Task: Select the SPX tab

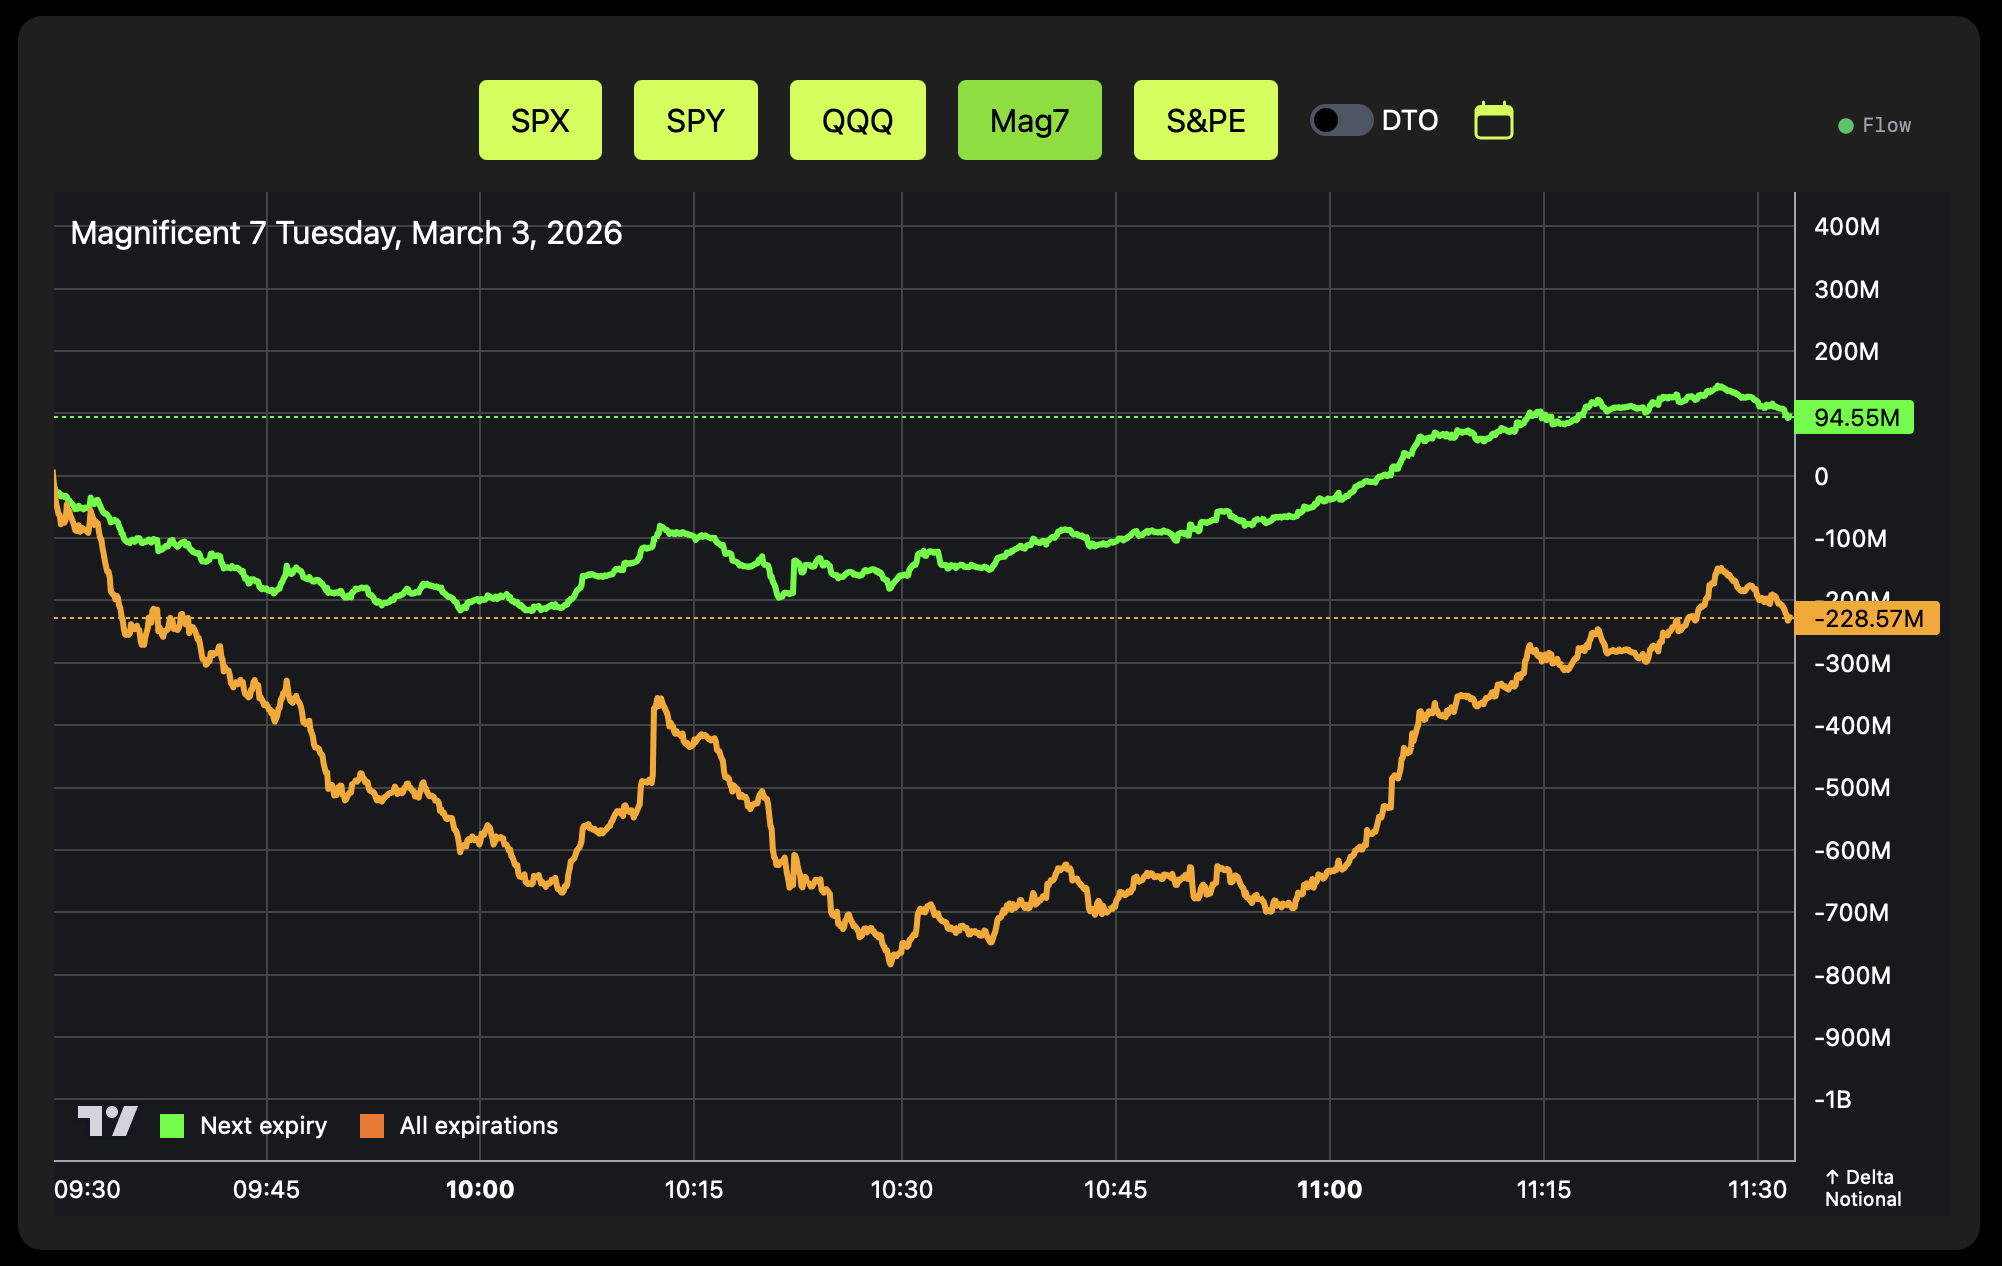Action: click(x=540, y=121)
